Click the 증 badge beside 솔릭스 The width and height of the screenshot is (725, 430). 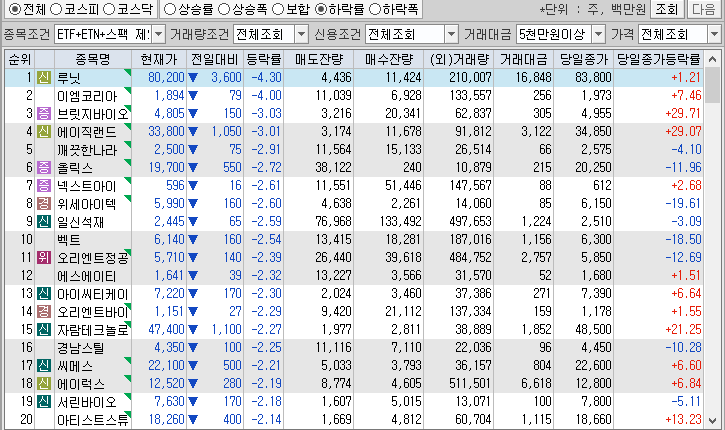tap(44, 167)
